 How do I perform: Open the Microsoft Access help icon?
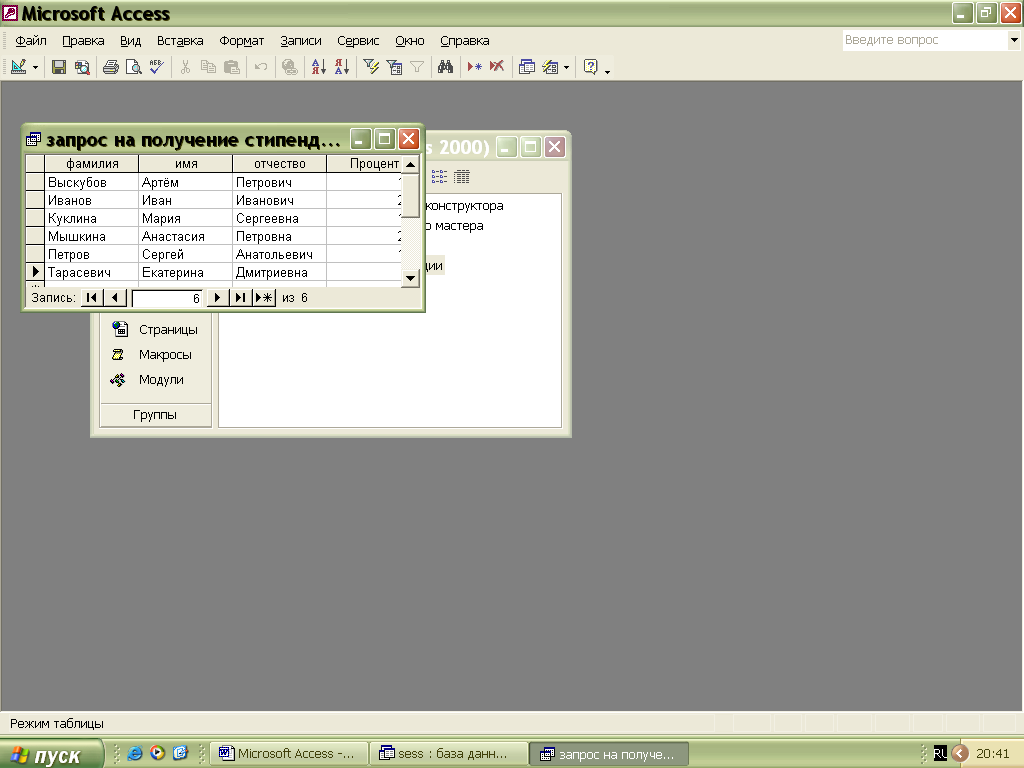point(590,67)
